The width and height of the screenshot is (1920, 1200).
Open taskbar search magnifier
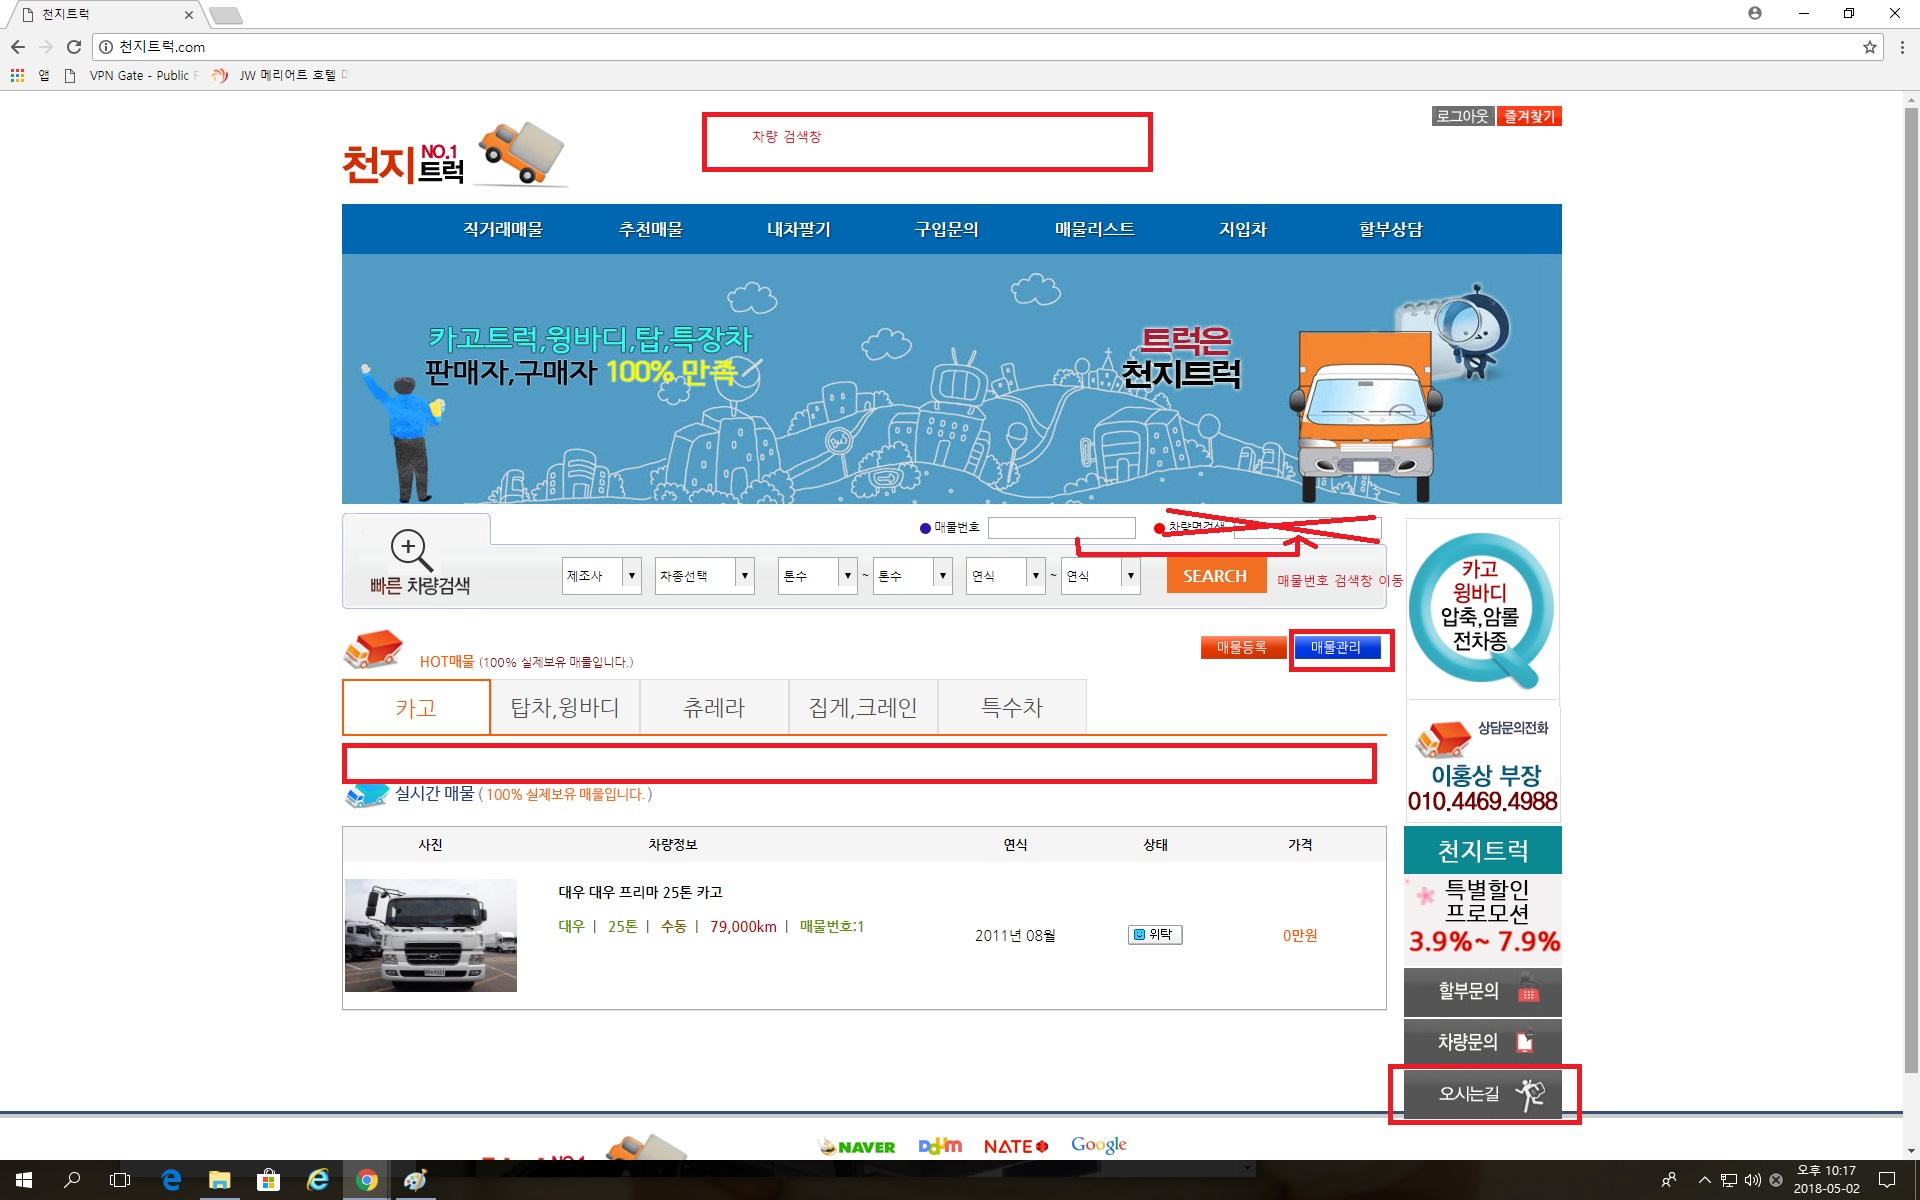click(72, 1180)
